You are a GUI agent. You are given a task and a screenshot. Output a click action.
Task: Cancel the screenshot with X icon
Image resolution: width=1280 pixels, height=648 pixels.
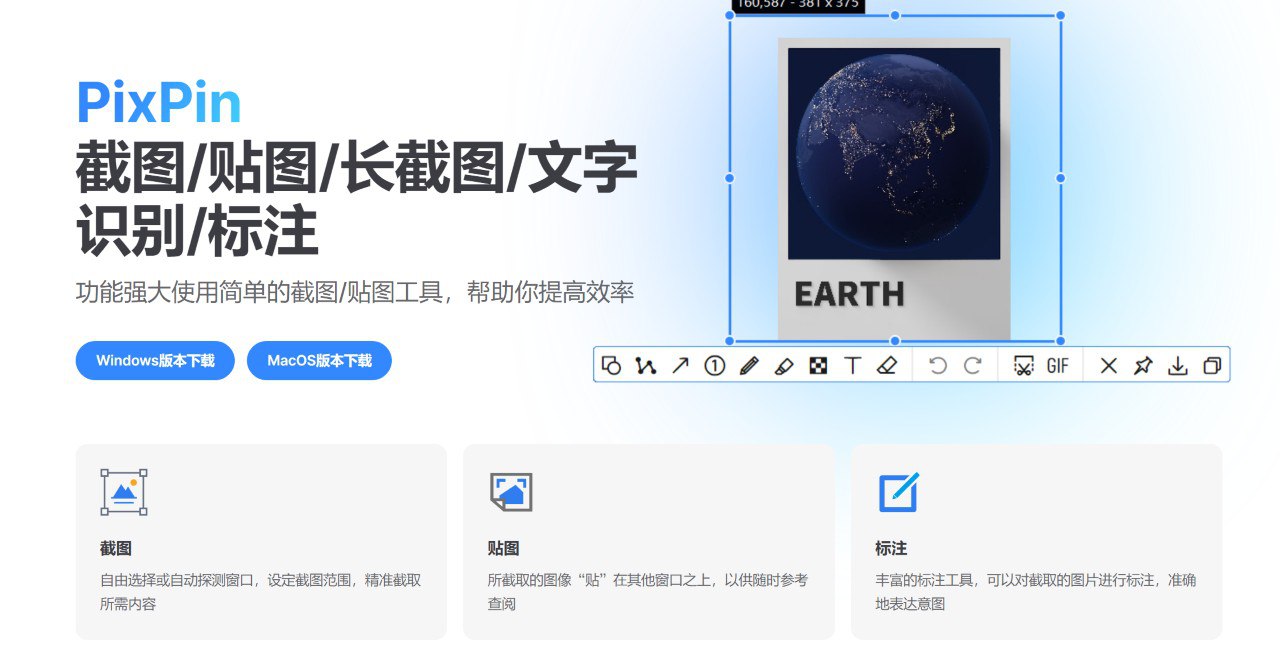click(x=1108, y=365)
